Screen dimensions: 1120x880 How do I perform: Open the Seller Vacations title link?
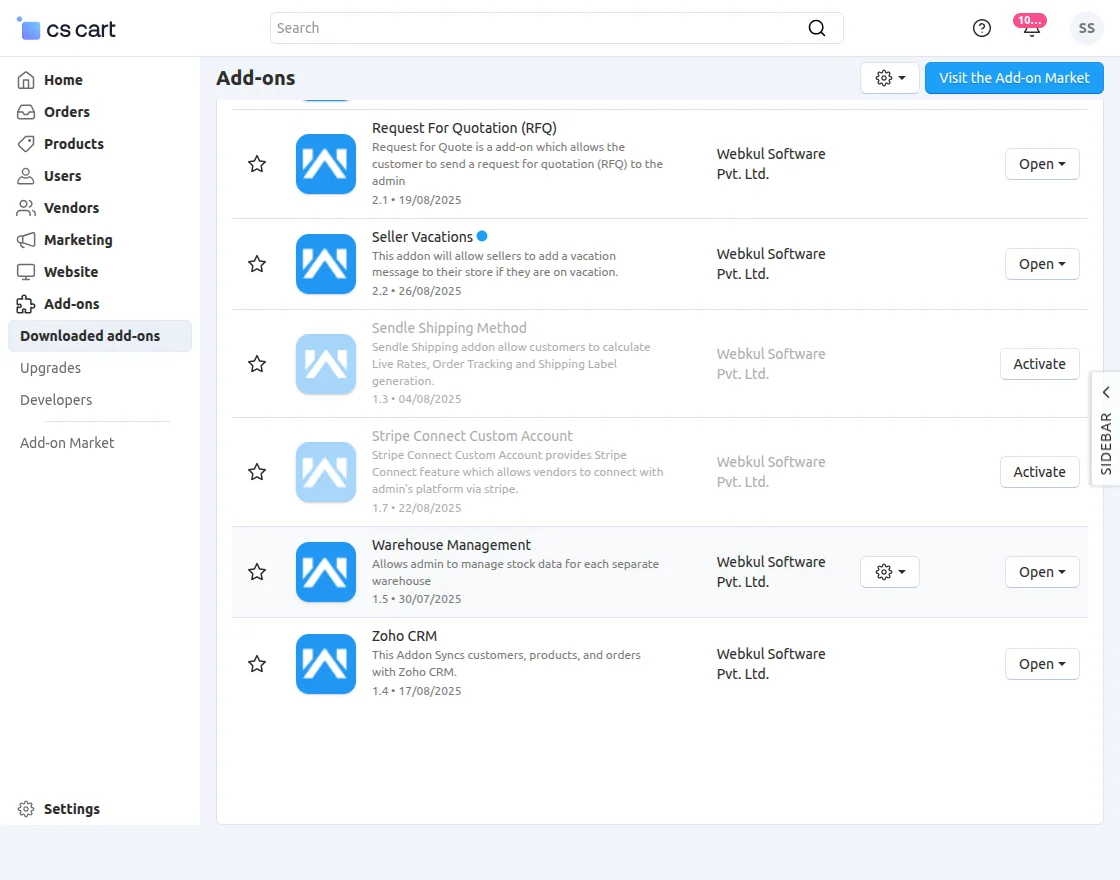(x=422, y=236)
